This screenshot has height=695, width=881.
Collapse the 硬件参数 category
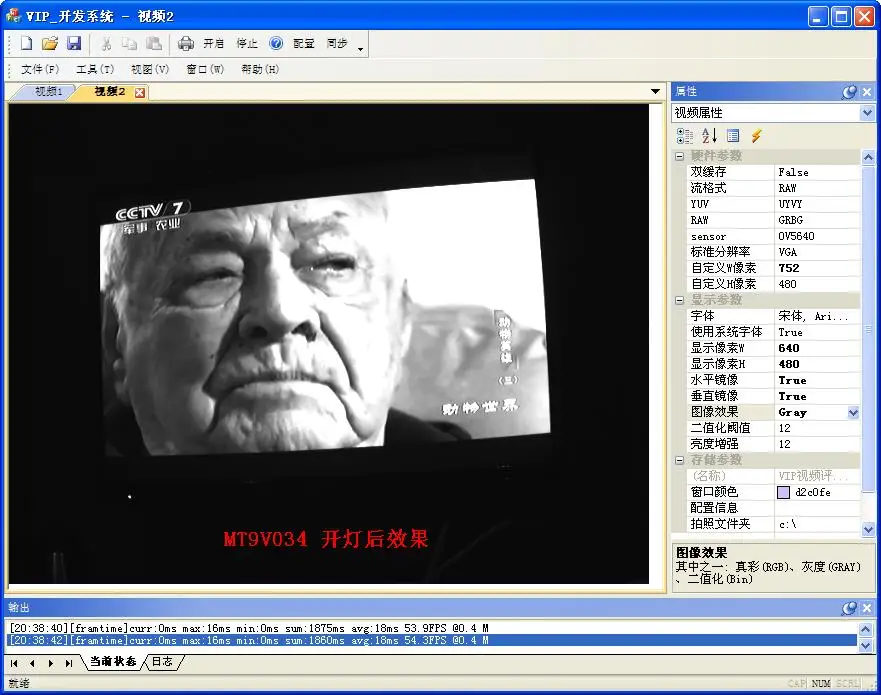tap(679, 156)
